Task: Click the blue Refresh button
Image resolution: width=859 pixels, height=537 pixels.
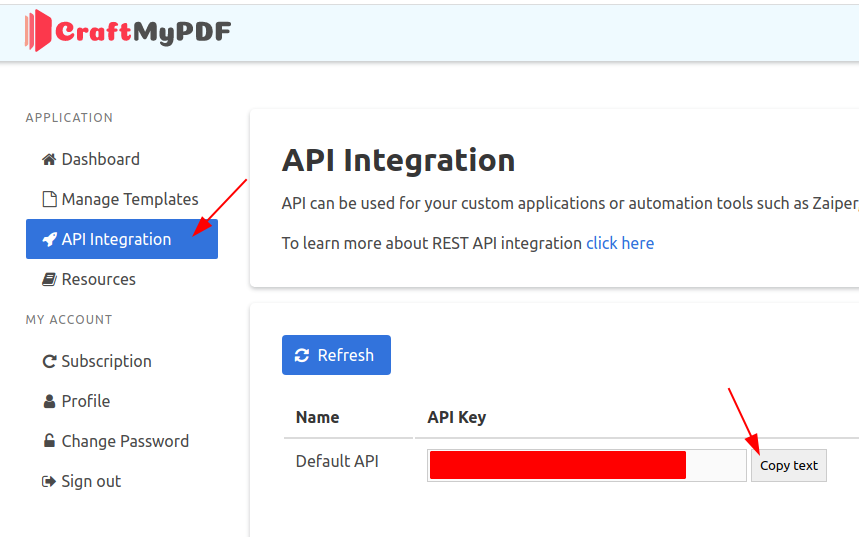Action: 336,355
